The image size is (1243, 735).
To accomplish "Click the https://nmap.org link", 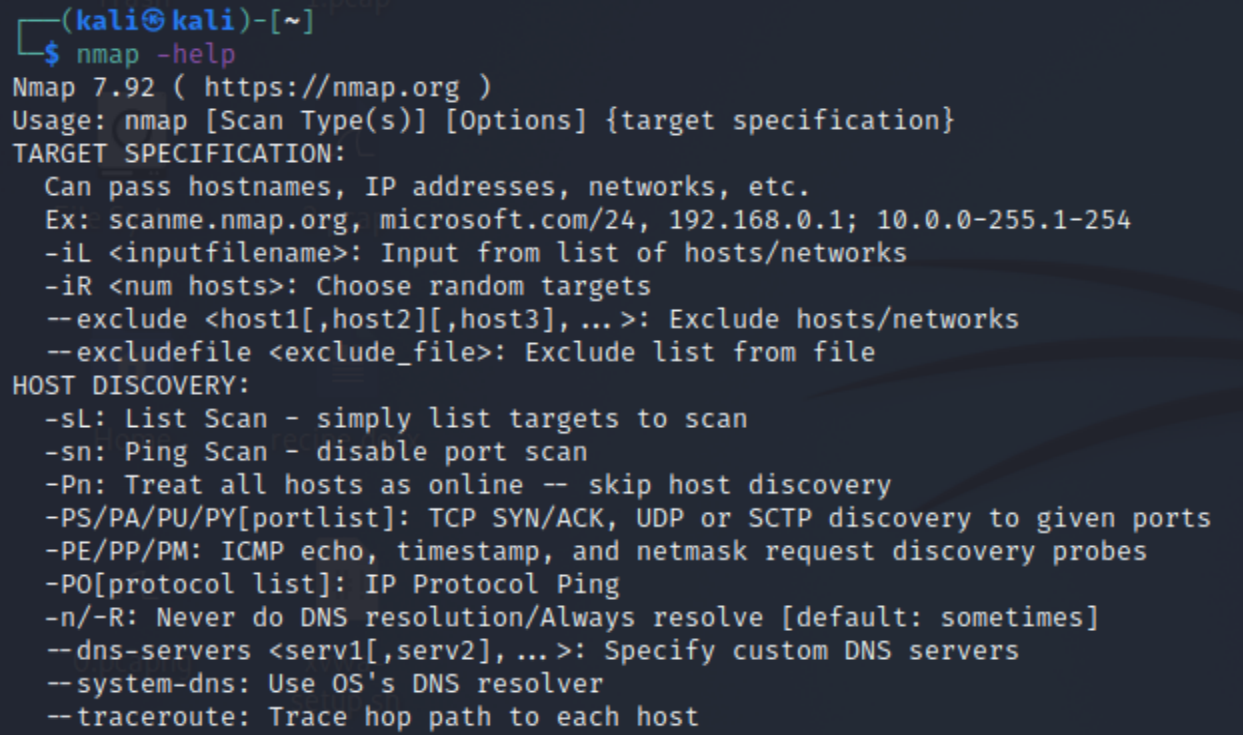I will tap(332, 88).
